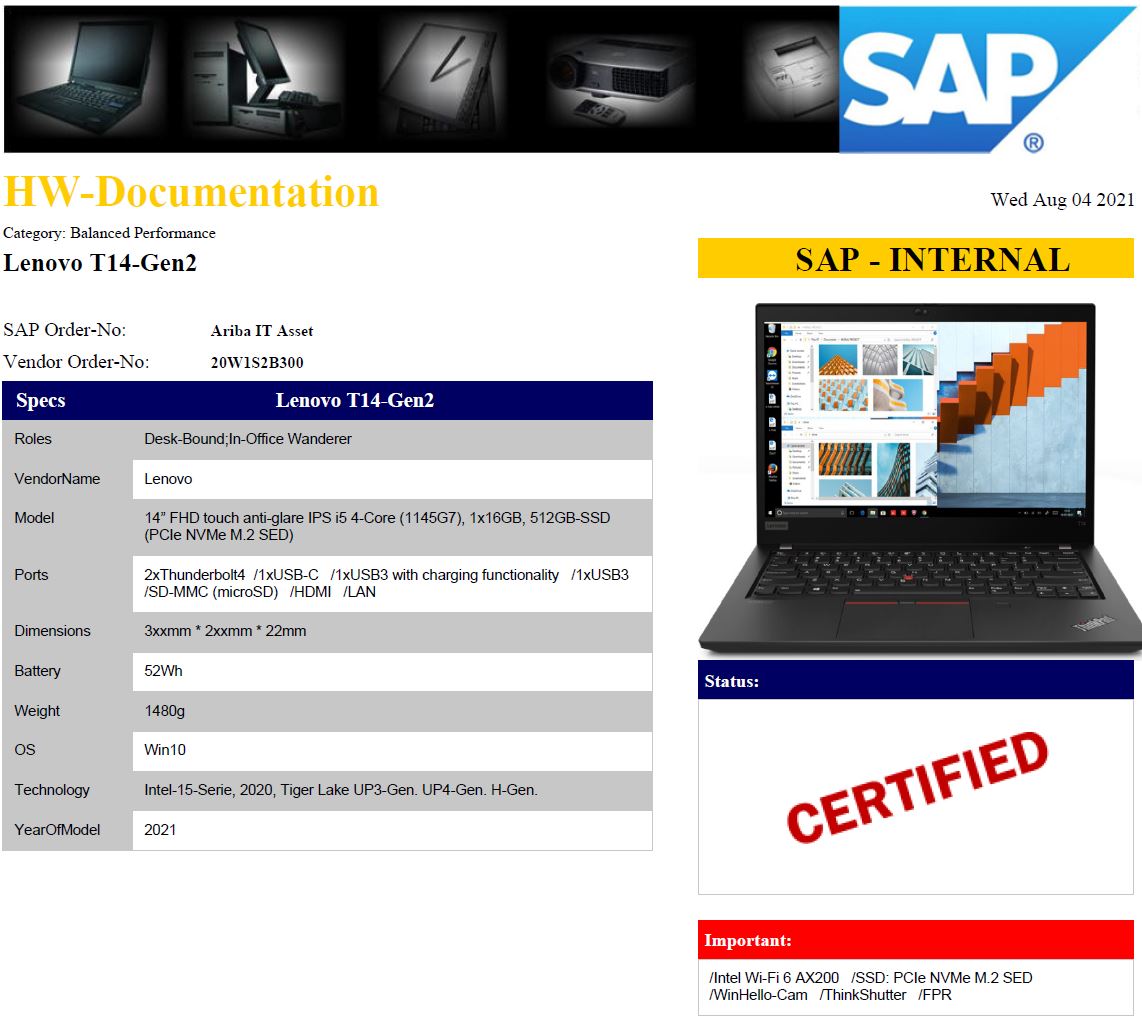Click the OS row label
Image resolution: width=1142 pixels, height=1029 pixels.
25,750
